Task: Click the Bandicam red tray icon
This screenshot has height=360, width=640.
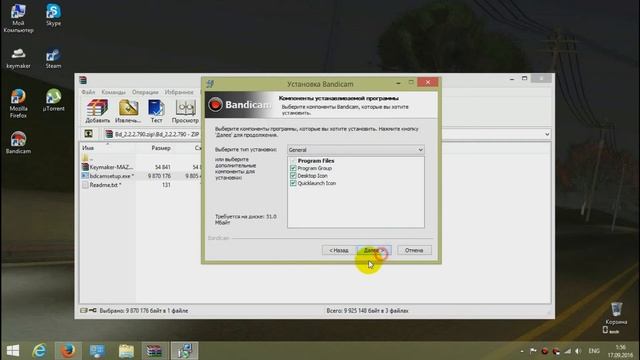Action: [x=544, y=351]
